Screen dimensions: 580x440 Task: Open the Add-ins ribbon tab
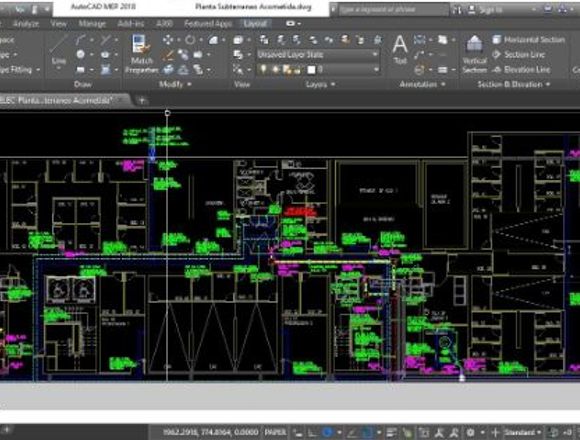pyautogui.click(x=131, y=24)
